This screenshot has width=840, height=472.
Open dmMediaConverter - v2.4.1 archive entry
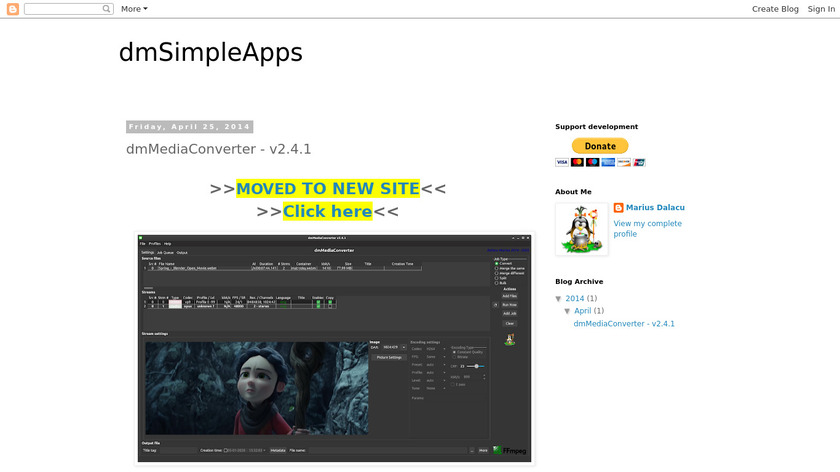coord(624,324)
